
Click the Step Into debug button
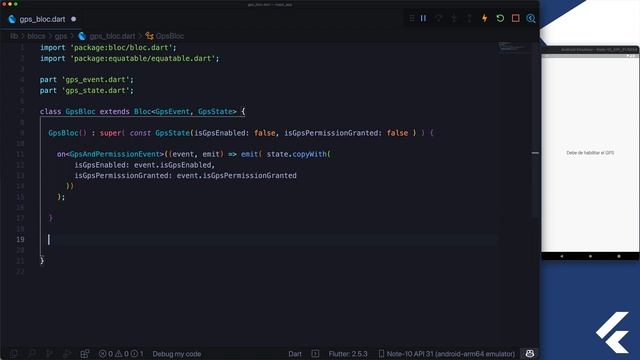pos(454,18)
